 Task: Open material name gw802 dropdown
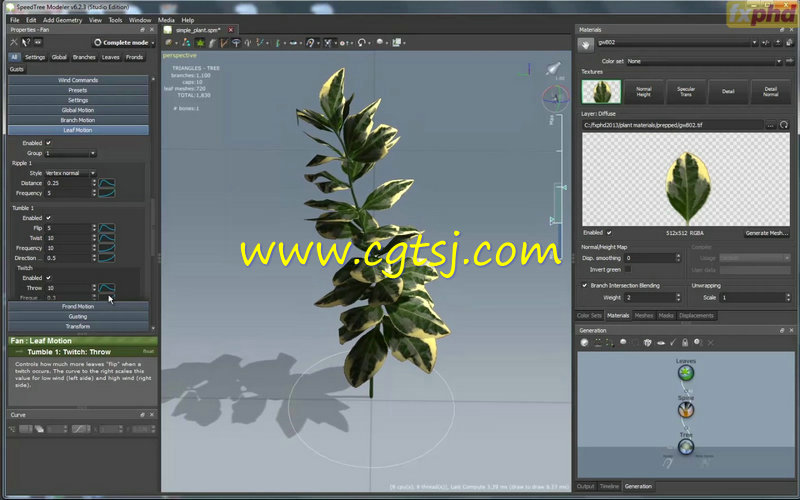677,43
